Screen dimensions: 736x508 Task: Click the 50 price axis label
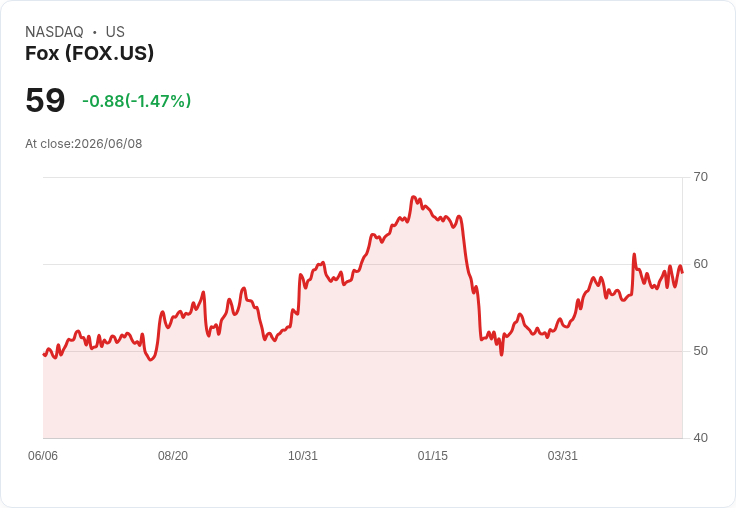pos(700,351)
